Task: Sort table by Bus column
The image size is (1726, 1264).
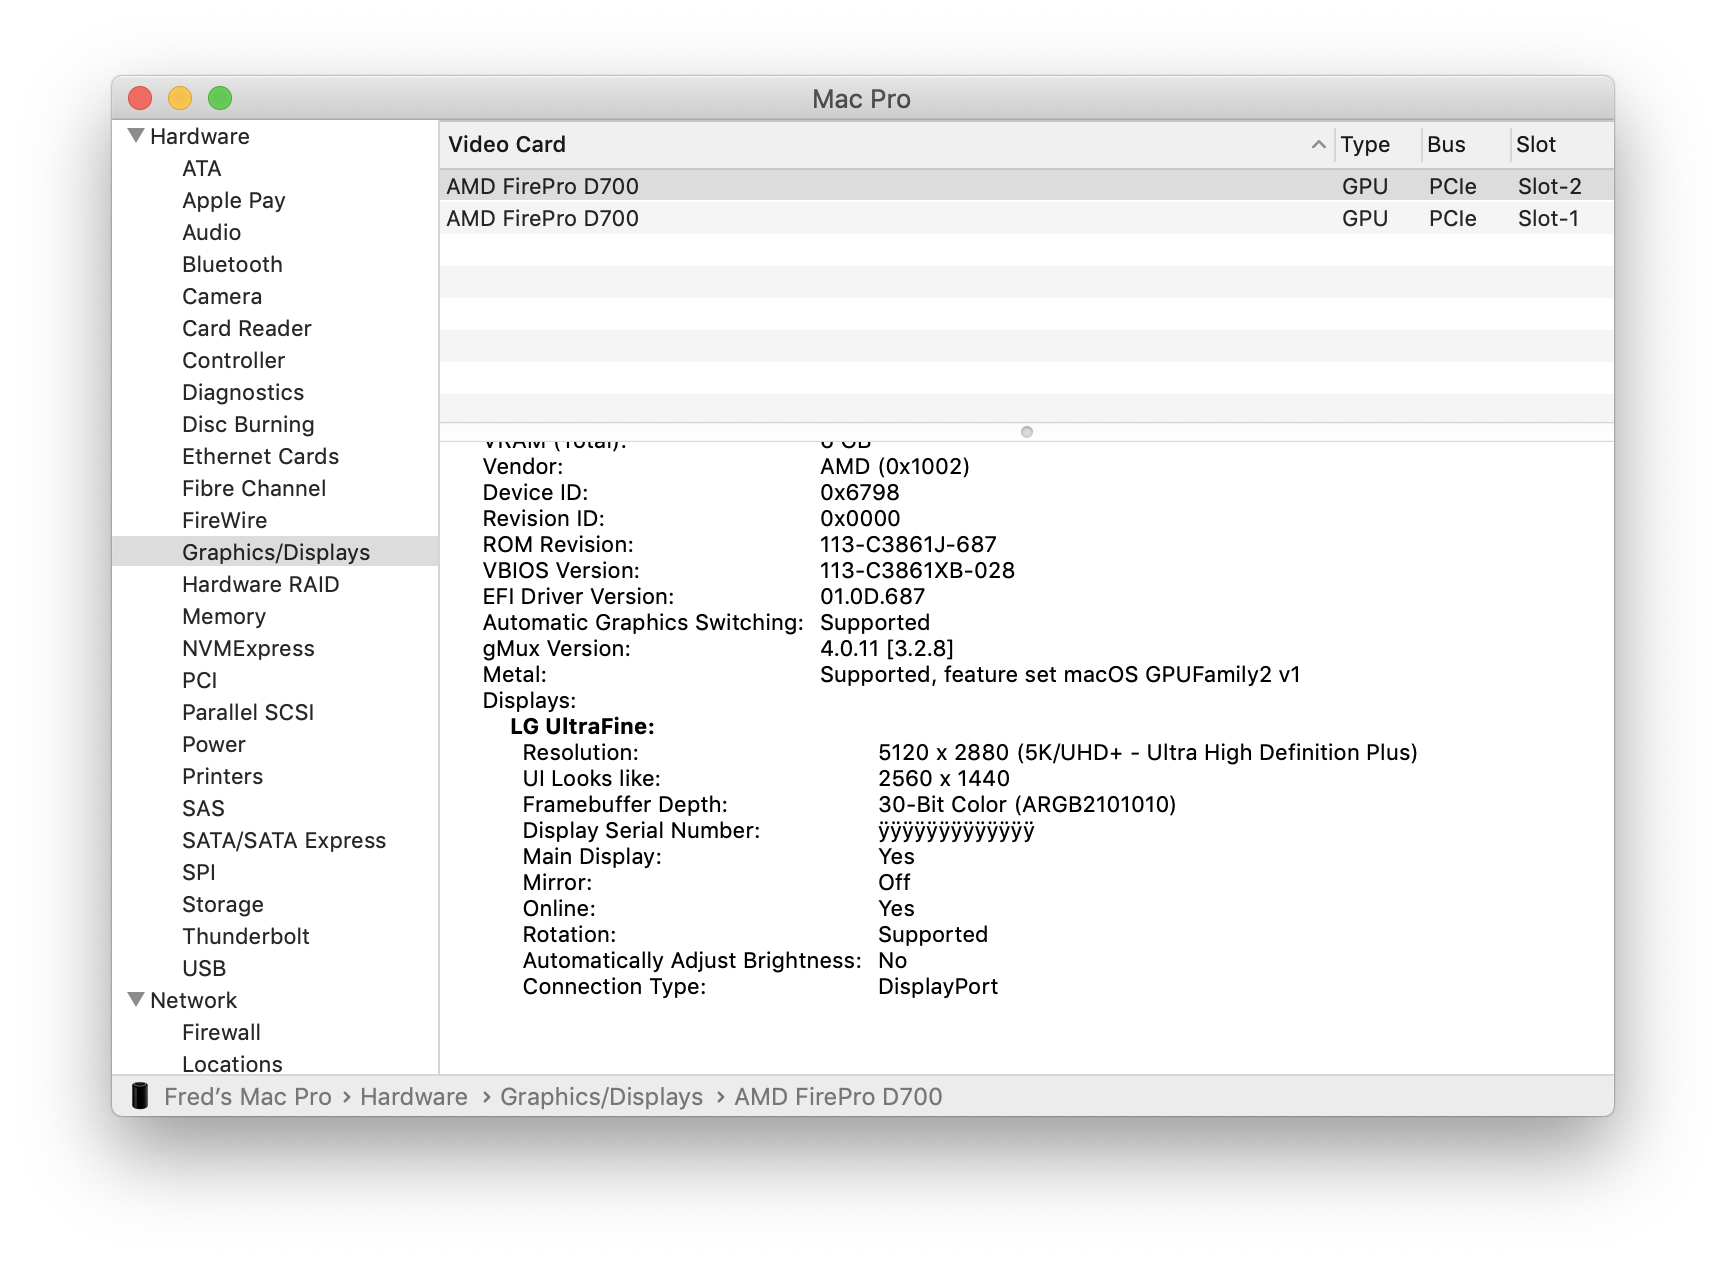Action: 1446,144
